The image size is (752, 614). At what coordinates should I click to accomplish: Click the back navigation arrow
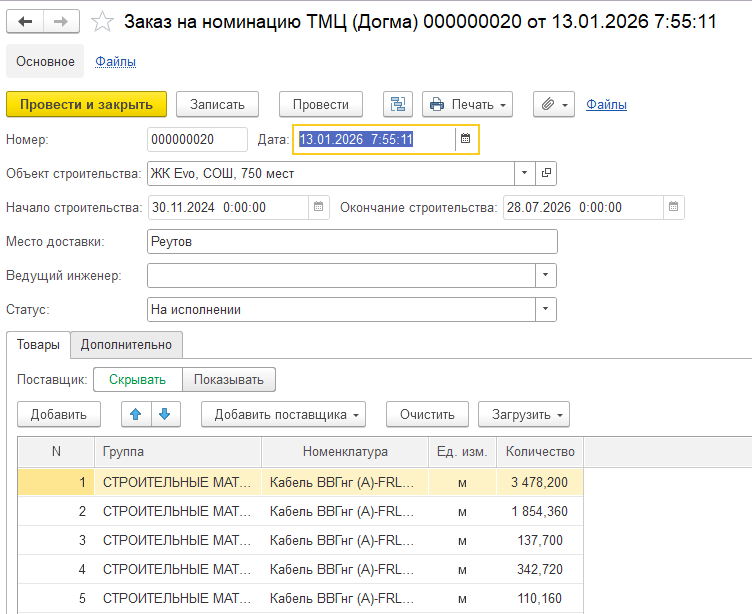pyautogui.click(x=26, y=21)
